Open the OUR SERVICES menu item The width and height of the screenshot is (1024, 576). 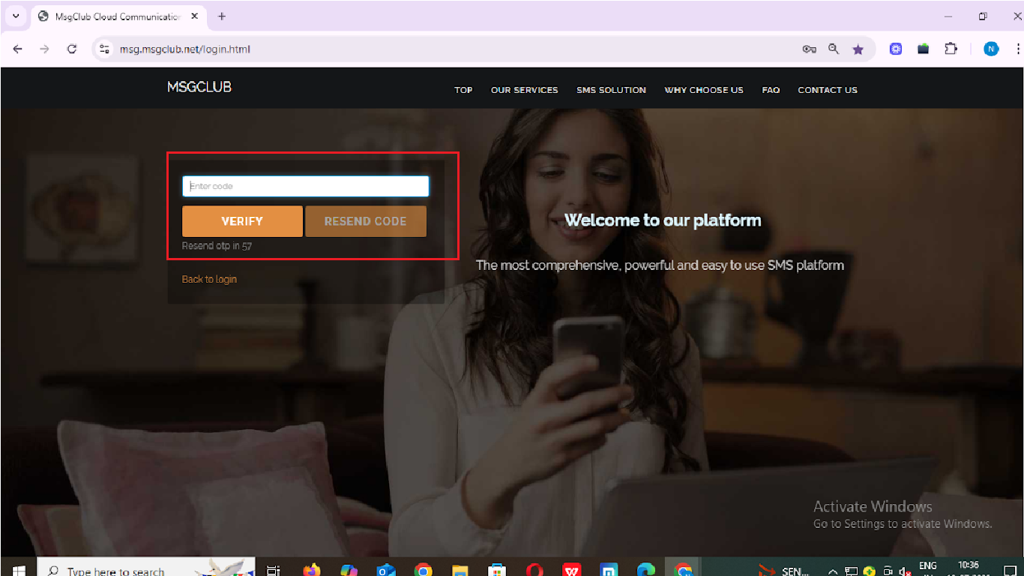point(524,90)
